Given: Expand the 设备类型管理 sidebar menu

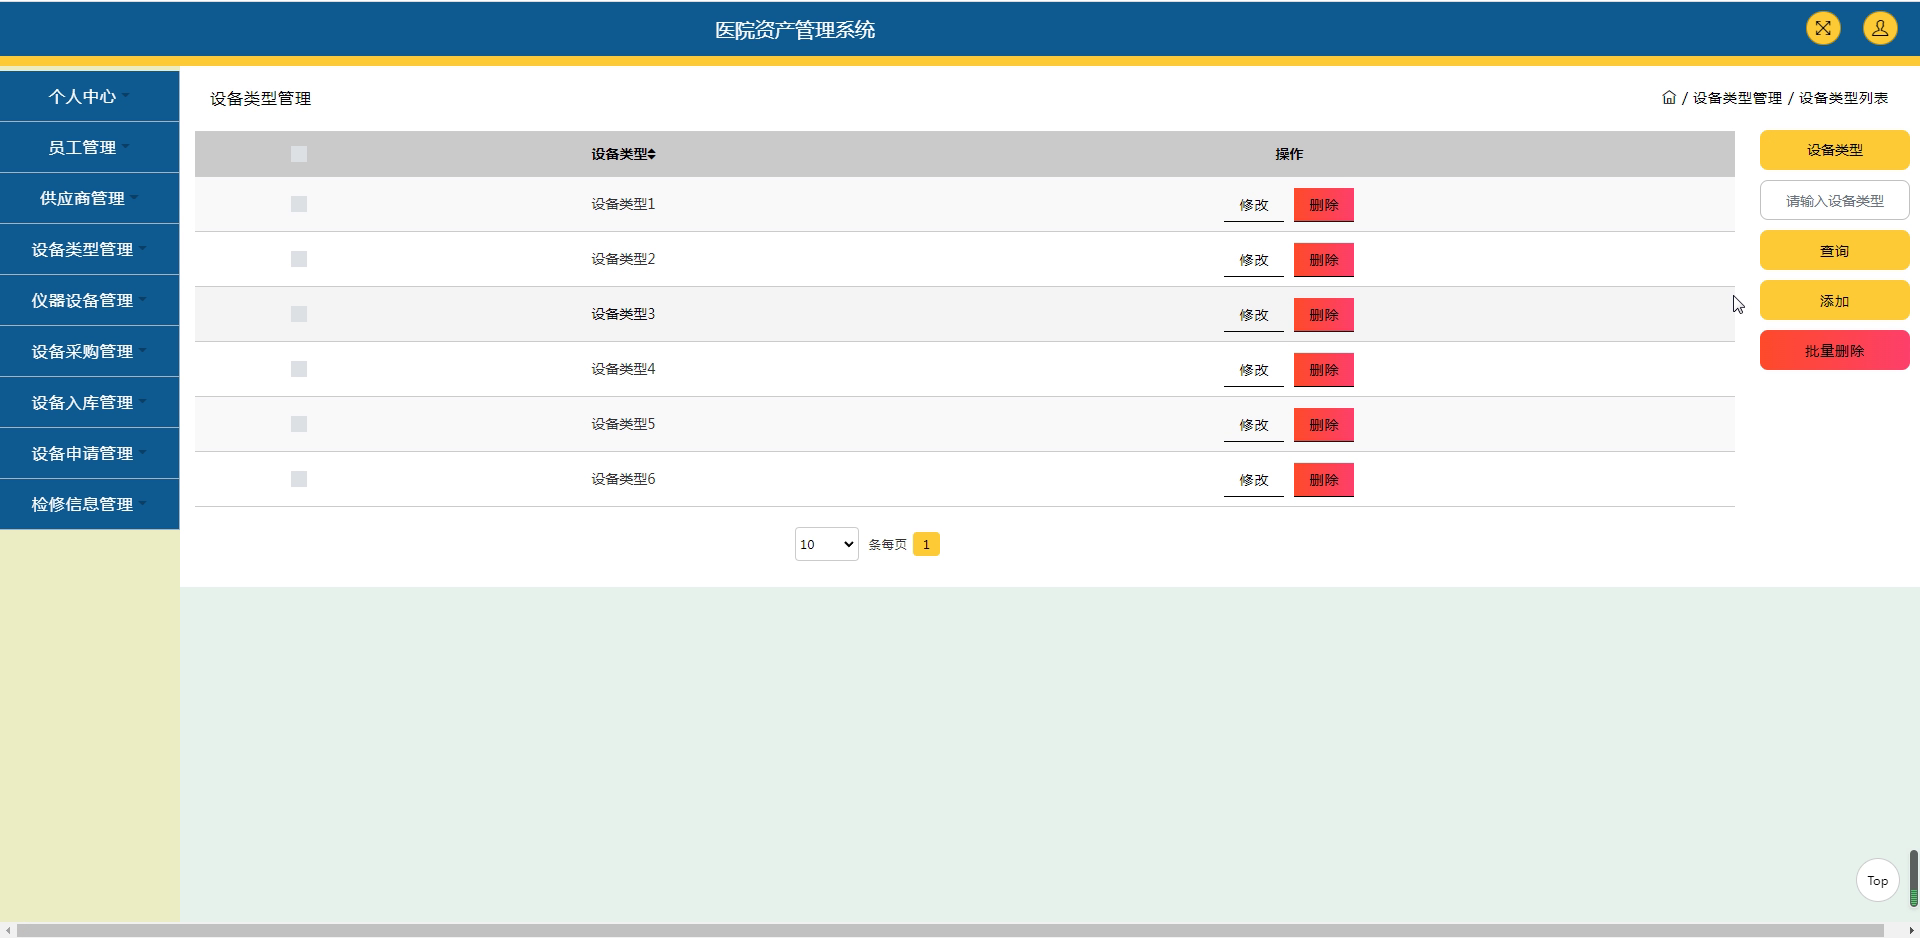Looking at the screenshot, I should point(89,249).
